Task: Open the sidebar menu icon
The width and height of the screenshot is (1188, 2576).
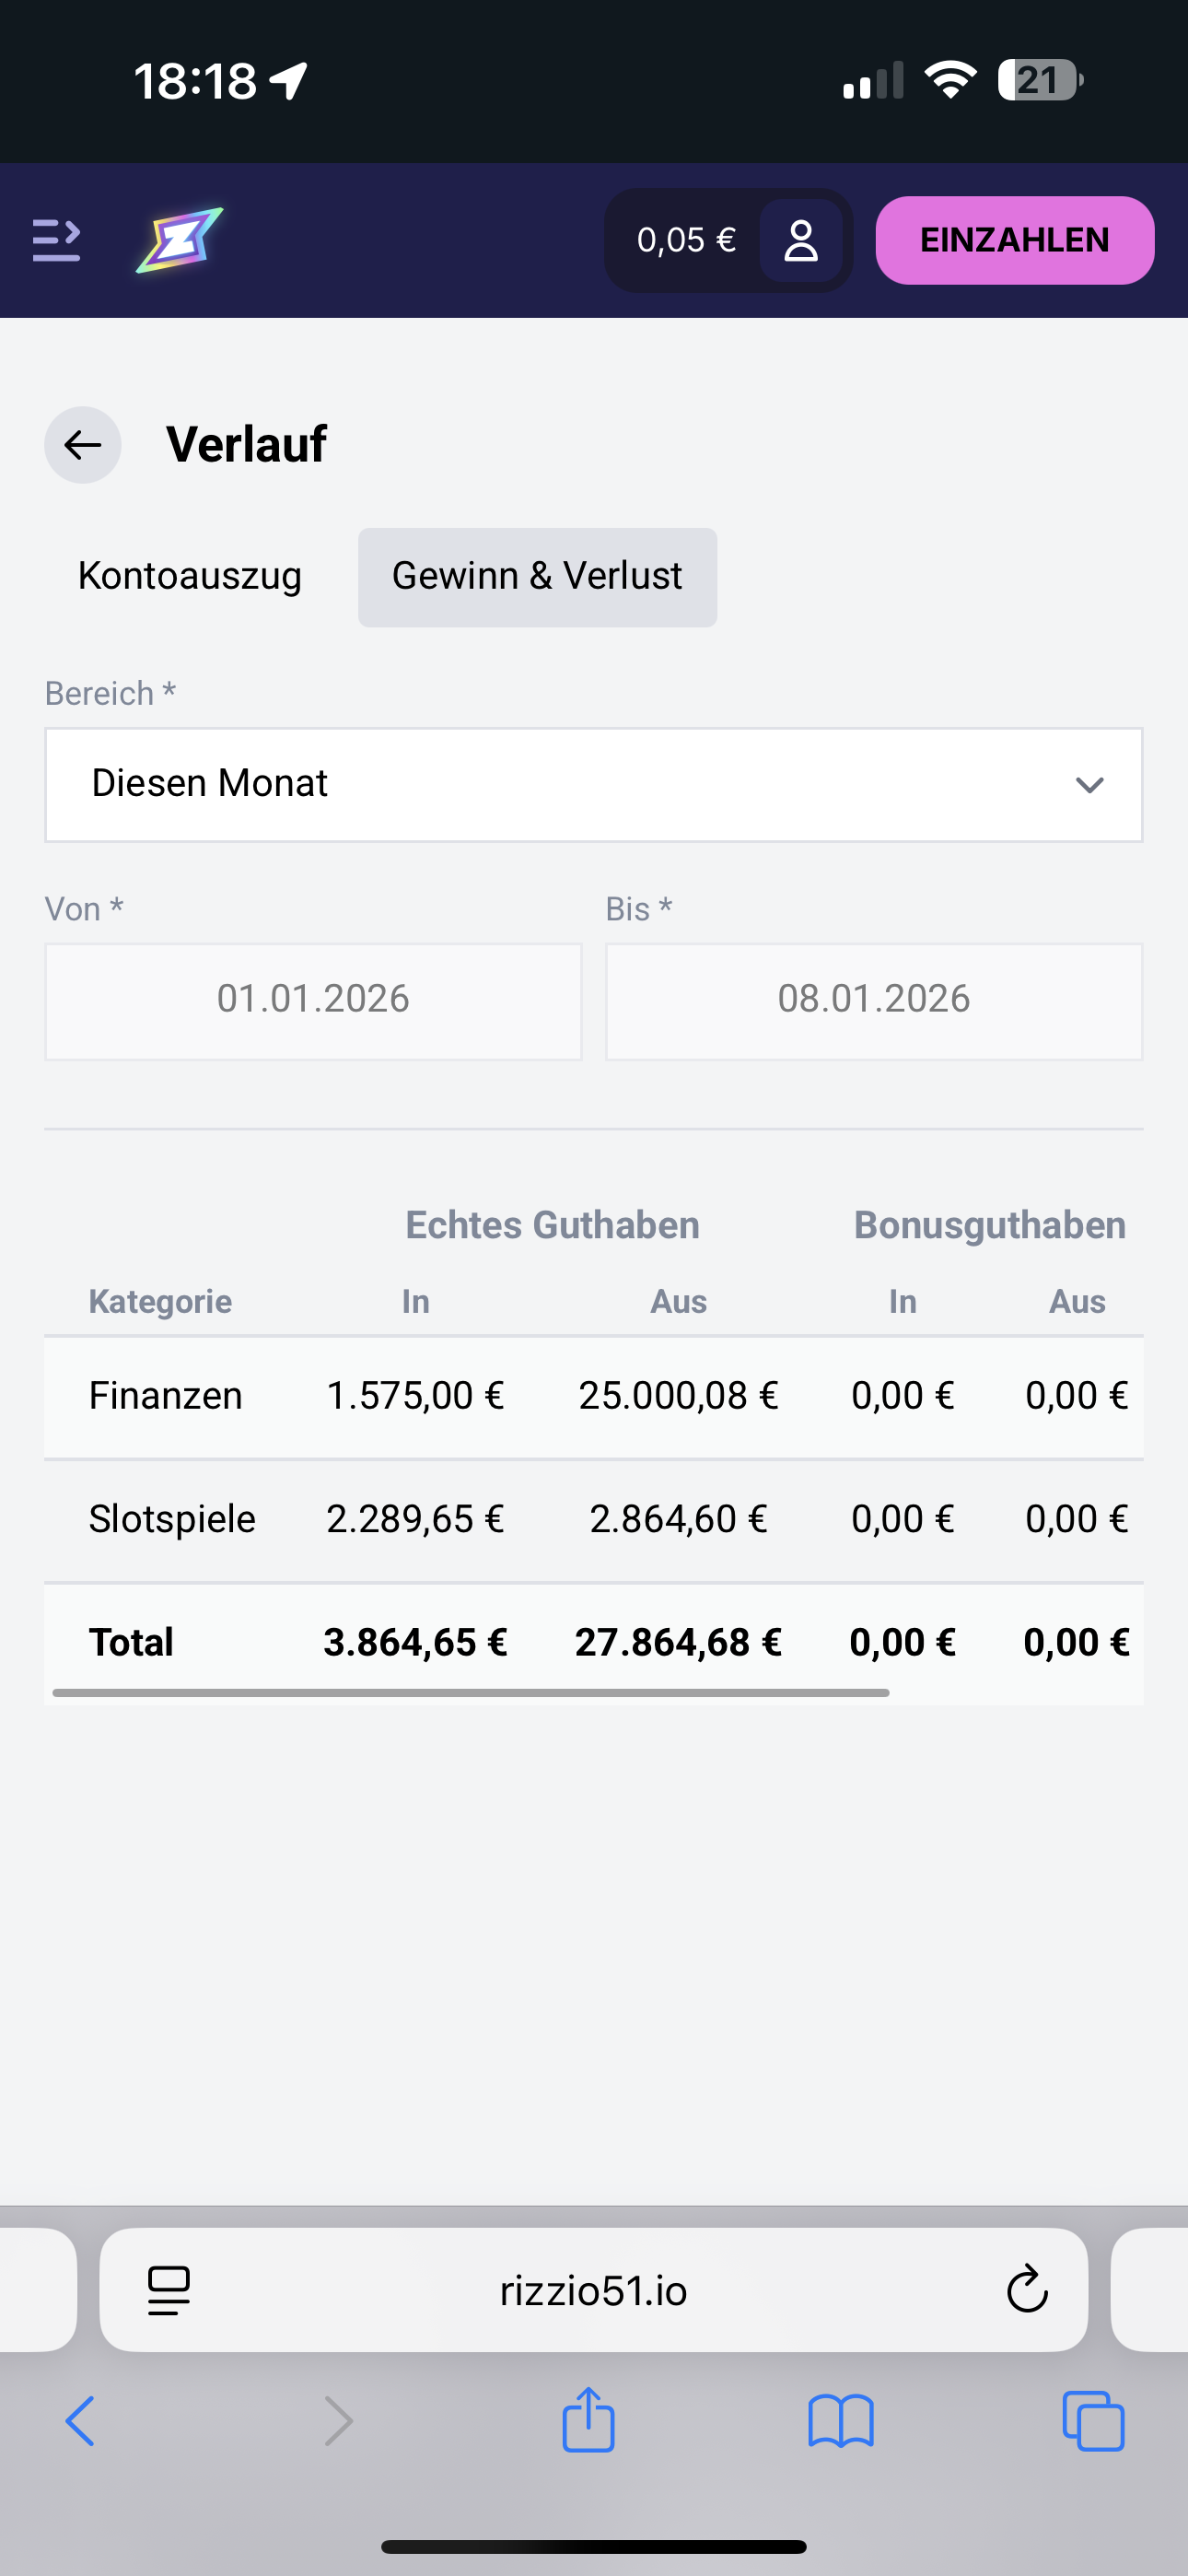Action: click(56, 240)
